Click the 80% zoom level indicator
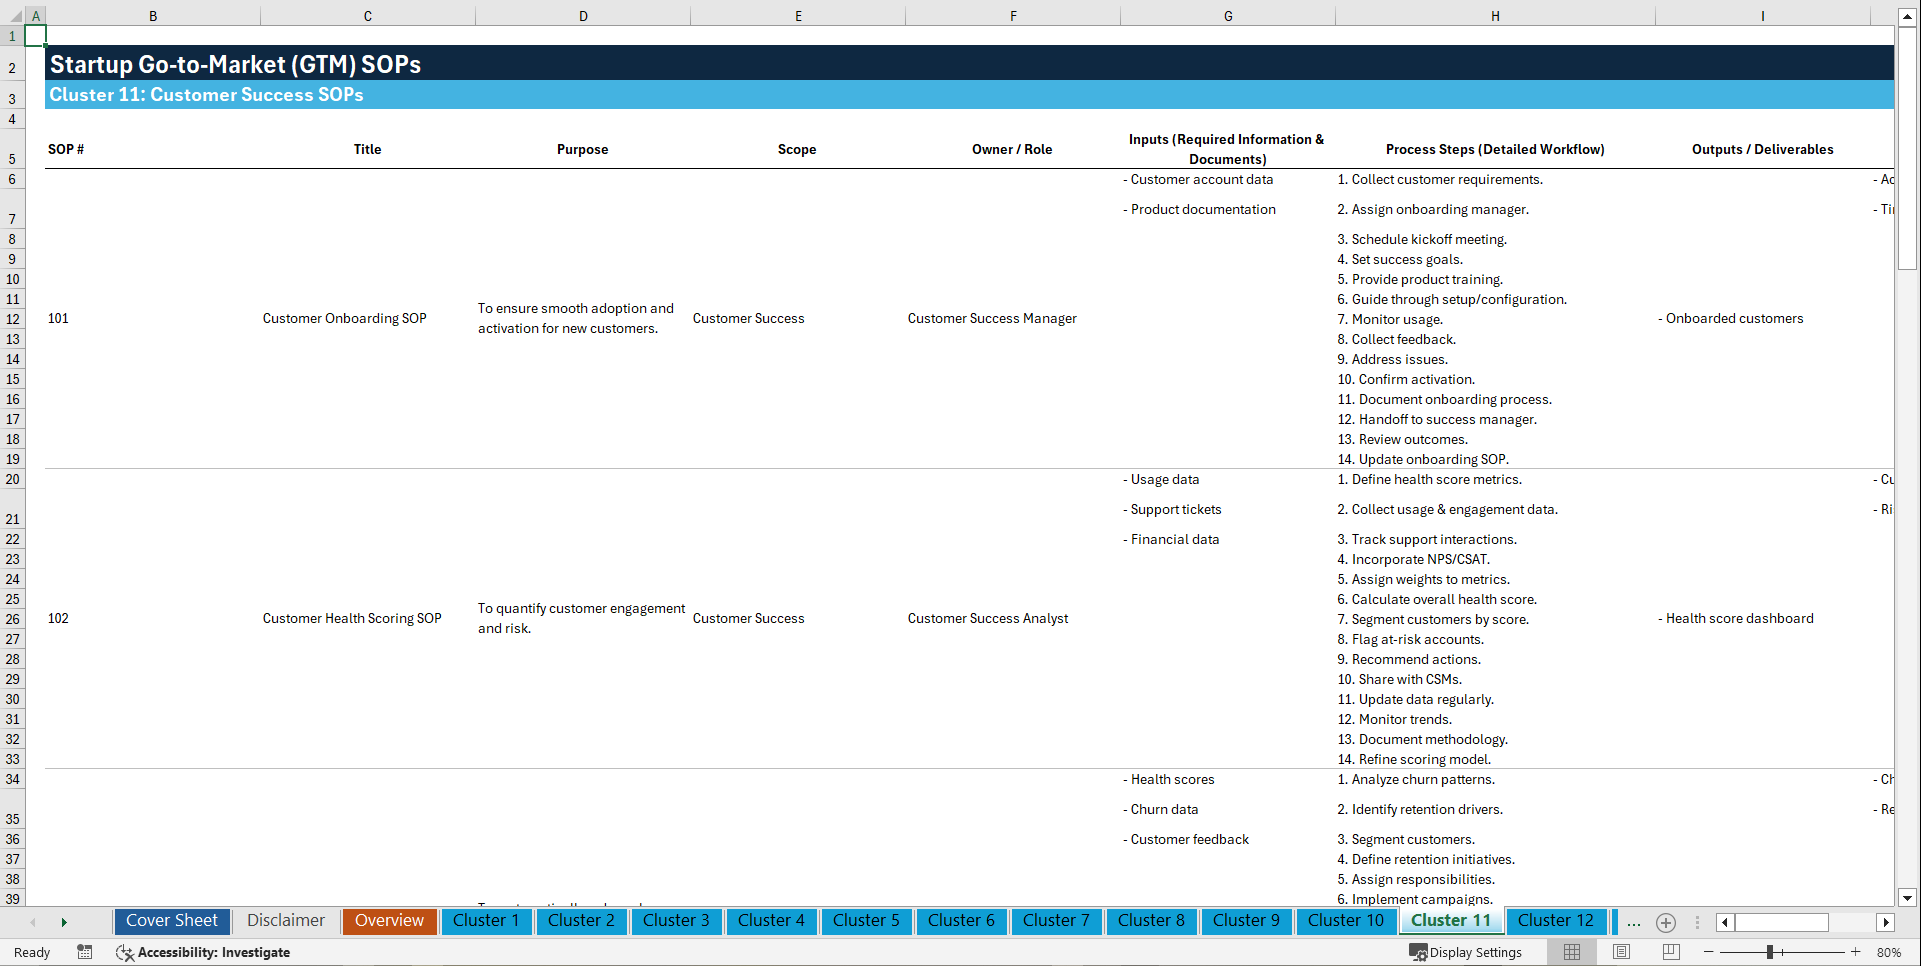The image size is (1921, 966). pyautogui.click(x=1890, y=952)
